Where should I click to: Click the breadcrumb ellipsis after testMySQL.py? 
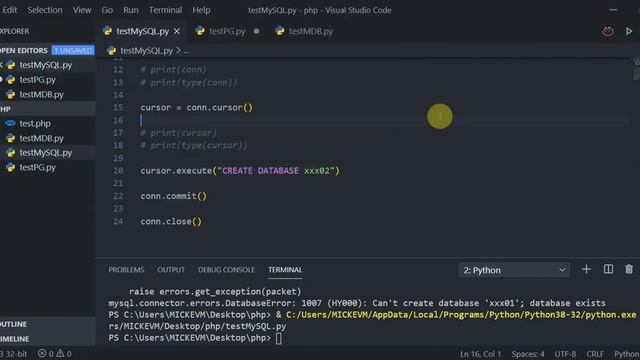tap(187, 51)
